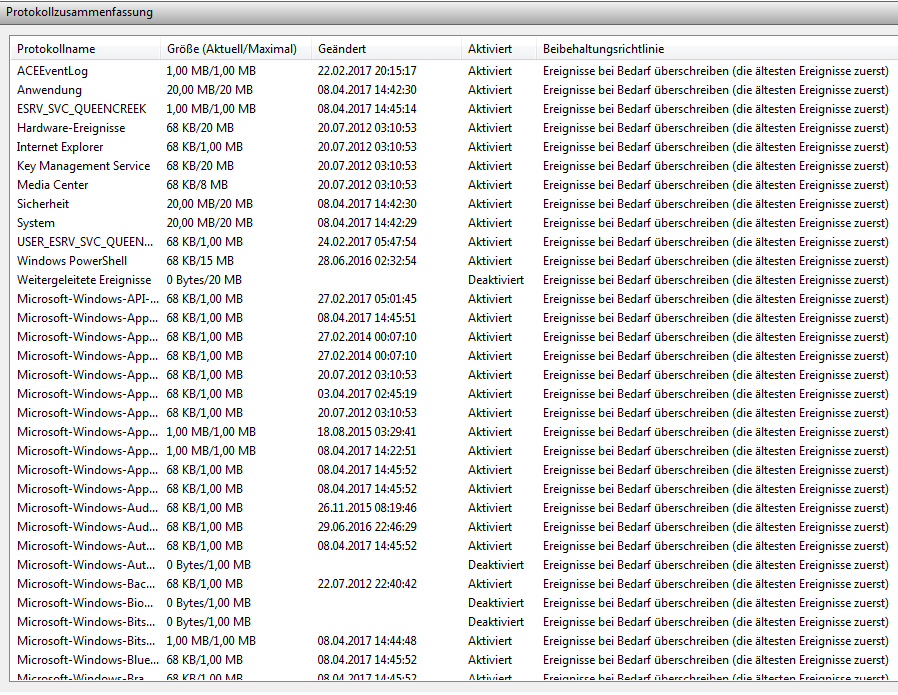Screen dimensions: 898x695
Task: Click the retention policy text in ACEEventLog row
Action: [716, 71]
